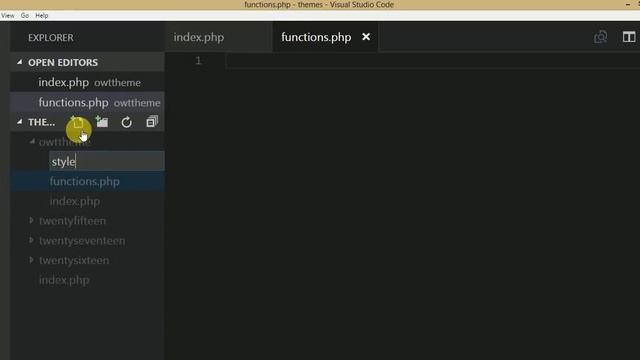Expand the twentyfifteen folder
This screenshot has height=360, width=640.
pyautogui.click(x=31, y=220)
